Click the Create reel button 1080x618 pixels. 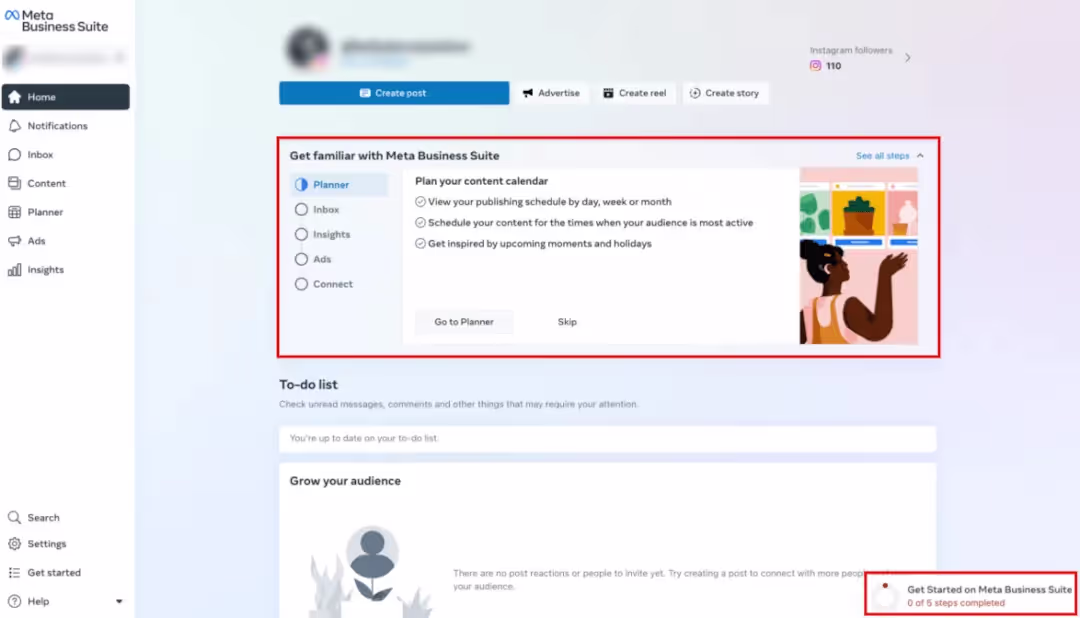tap(635, 93)
